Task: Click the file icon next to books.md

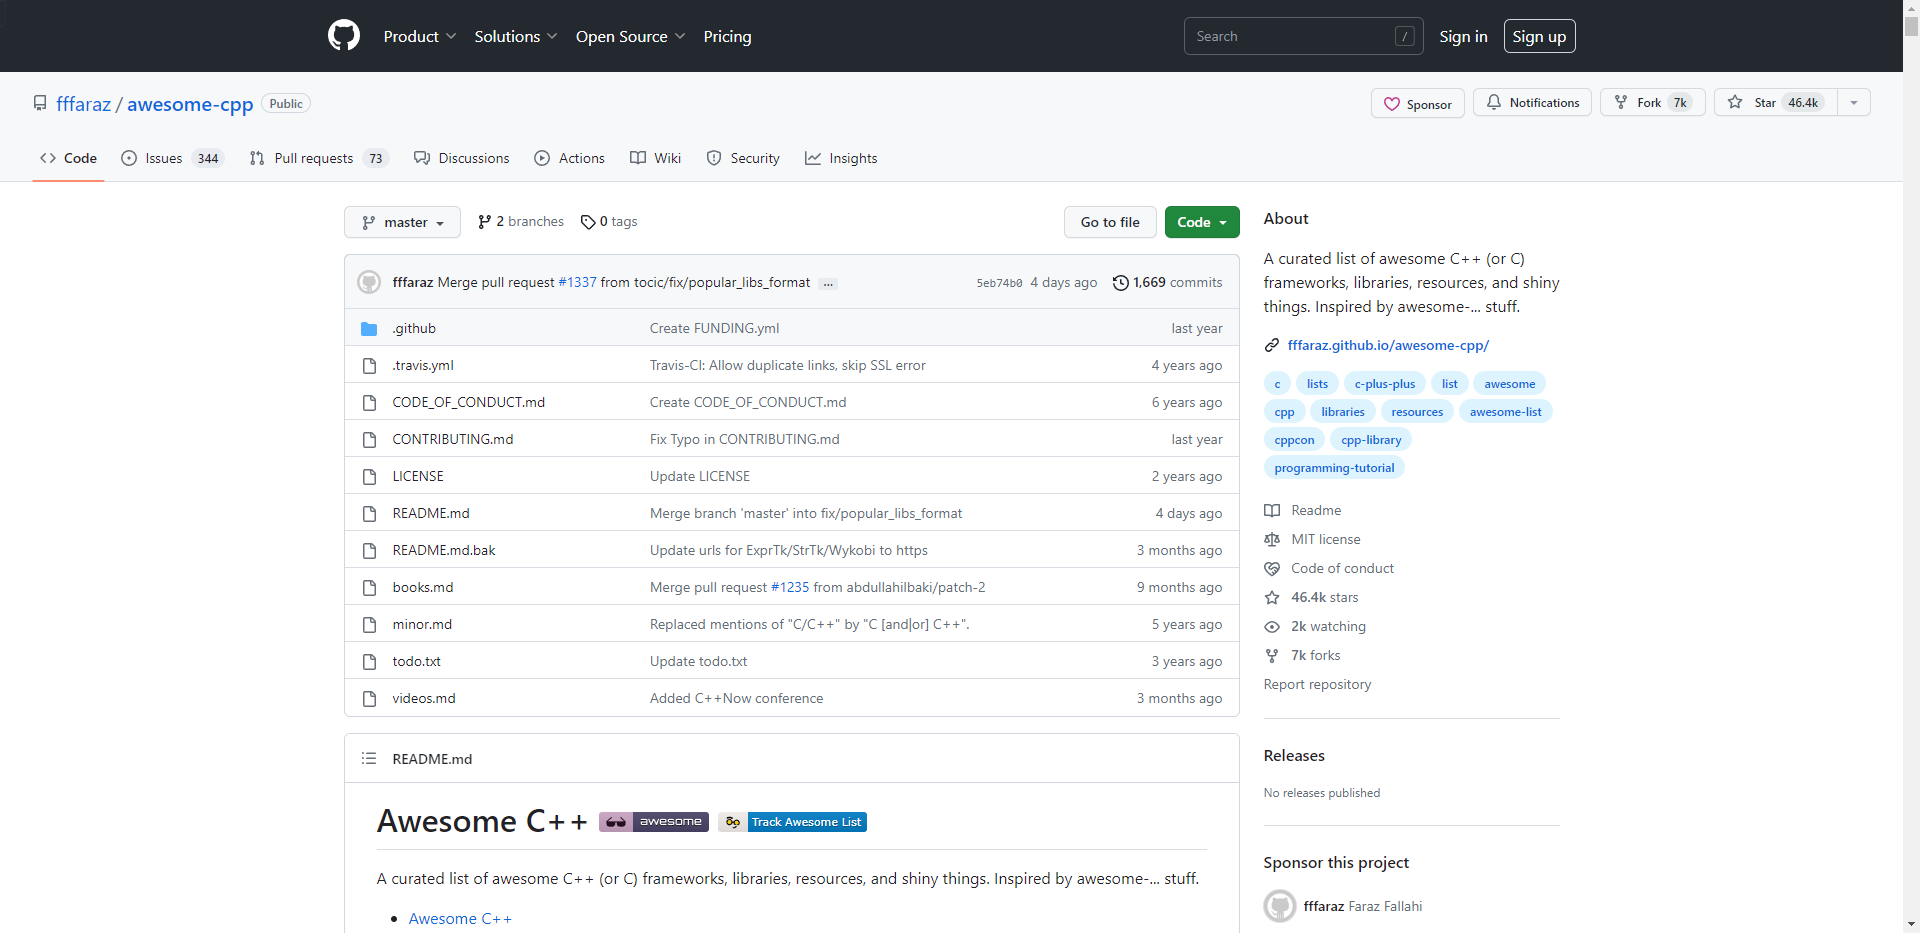Action: 369,588
